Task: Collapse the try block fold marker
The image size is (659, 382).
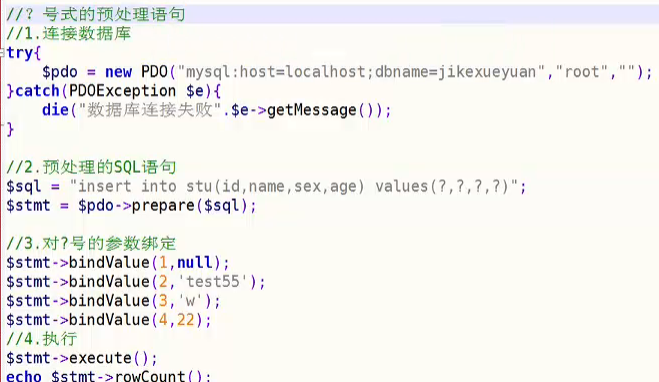Action: click(x=3, y=53)
